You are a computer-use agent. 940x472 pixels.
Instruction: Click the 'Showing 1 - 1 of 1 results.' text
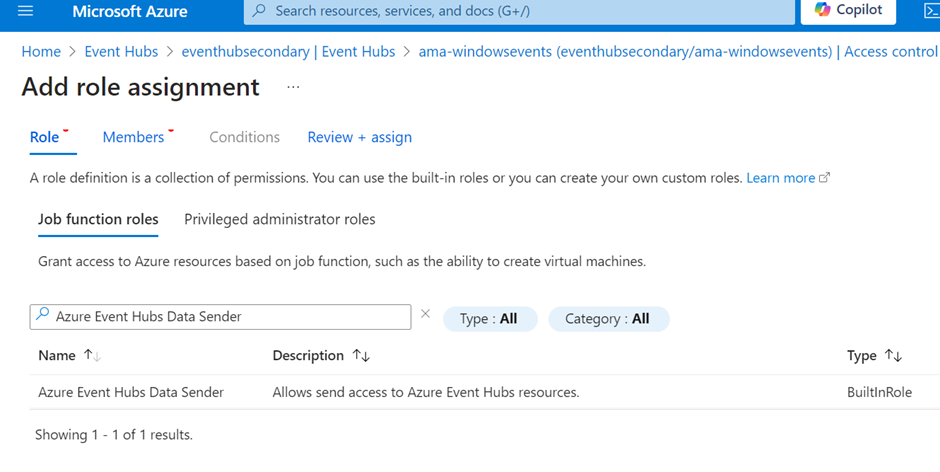[114, 435]
